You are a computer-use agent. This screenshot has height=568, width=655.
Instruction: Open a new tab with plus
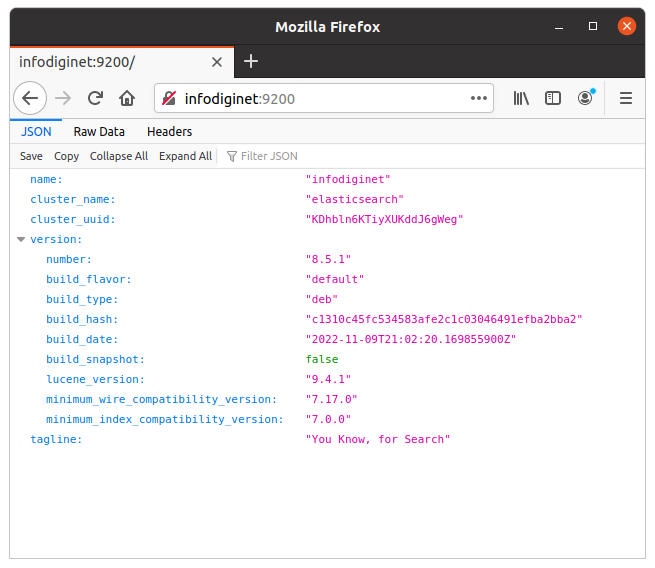[251, 61]
